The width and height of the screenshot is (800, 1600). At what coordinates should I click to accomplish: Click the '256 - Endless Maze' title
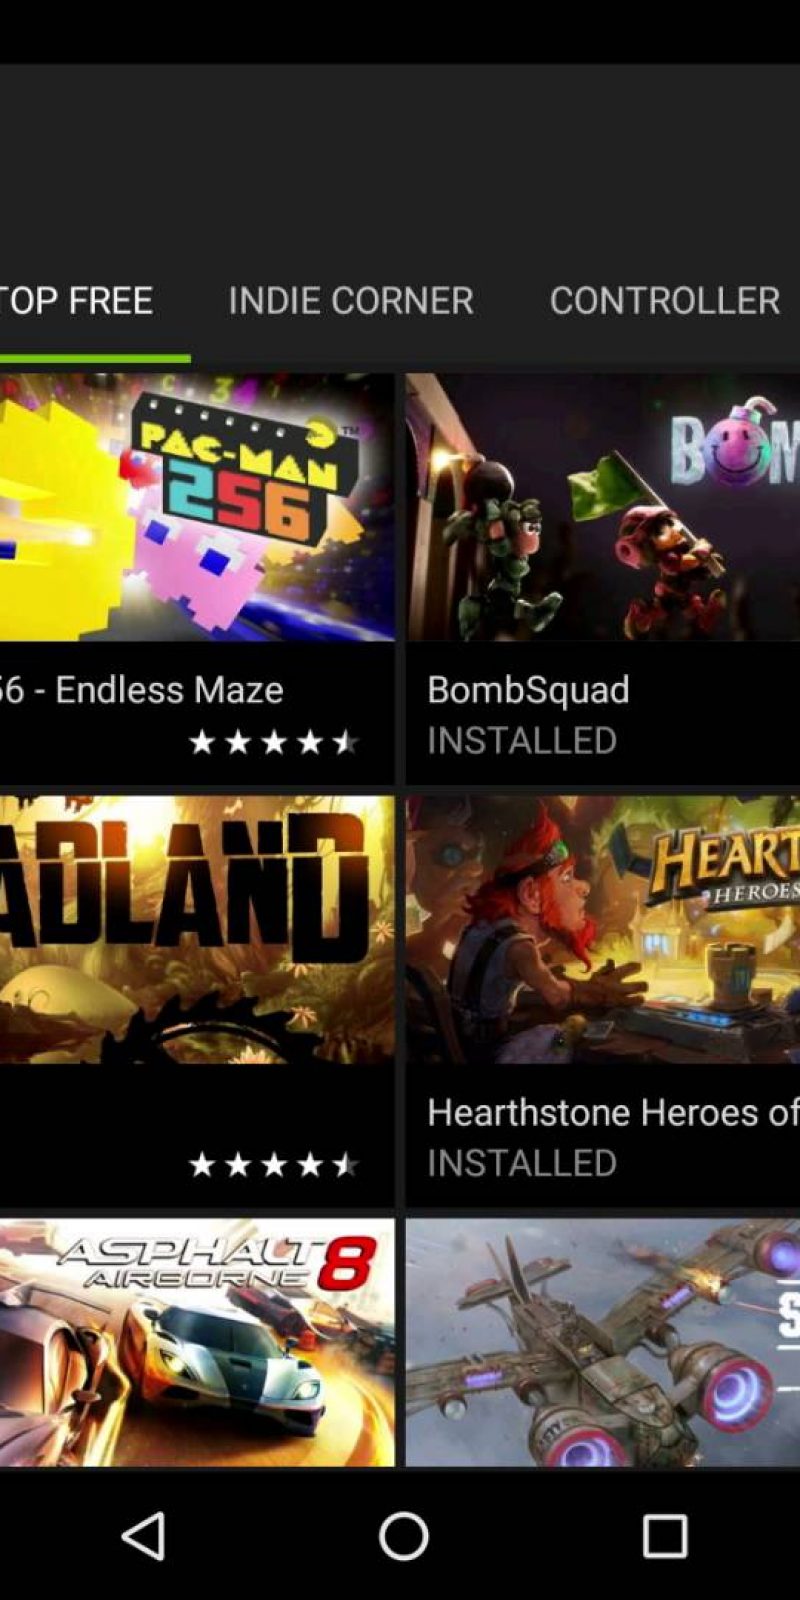point(142,690)
